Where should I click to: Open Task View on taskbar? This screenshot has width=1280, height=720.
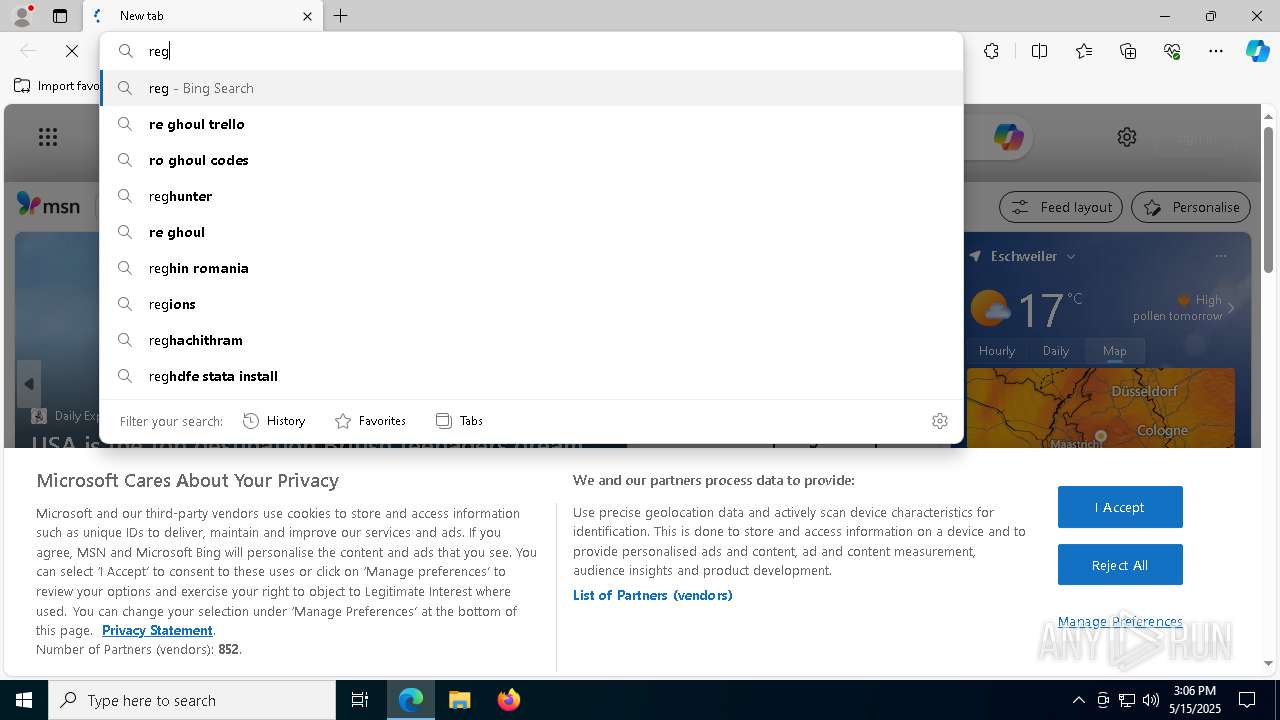point(360,700)
